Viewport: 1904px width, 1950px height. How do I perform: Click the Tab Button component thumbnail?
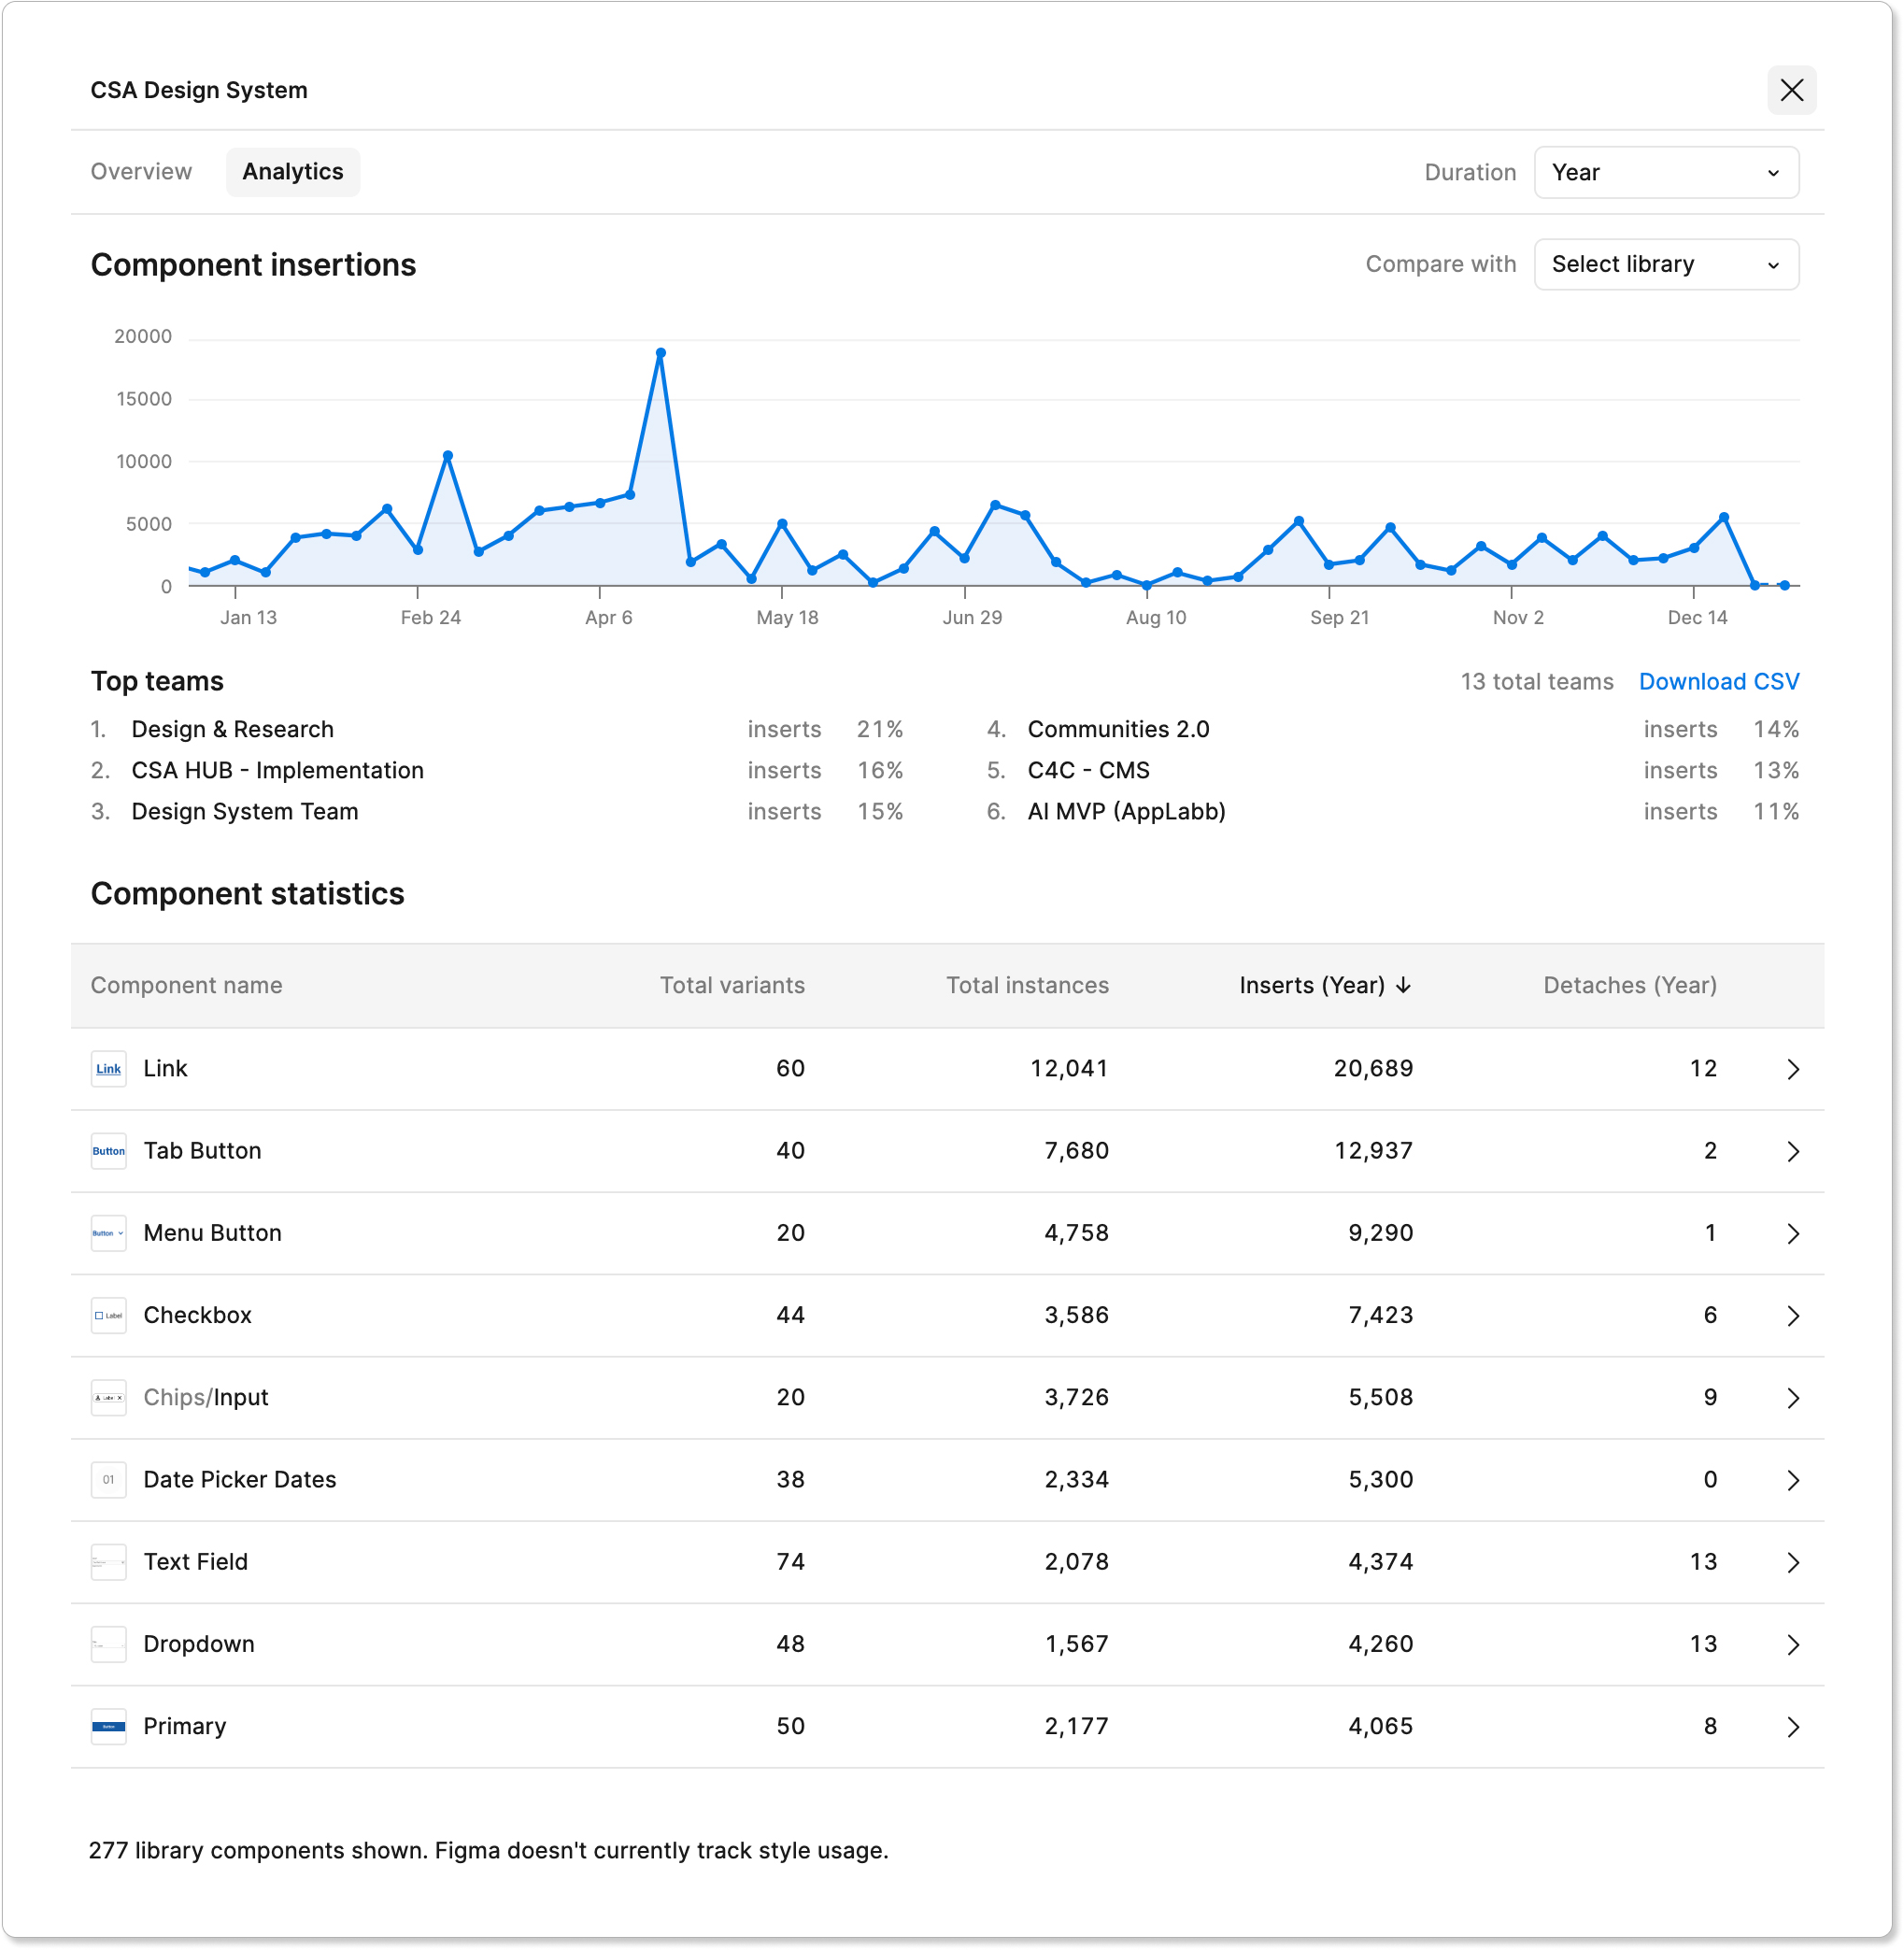pyautogui.click(x=108, y=1150)
